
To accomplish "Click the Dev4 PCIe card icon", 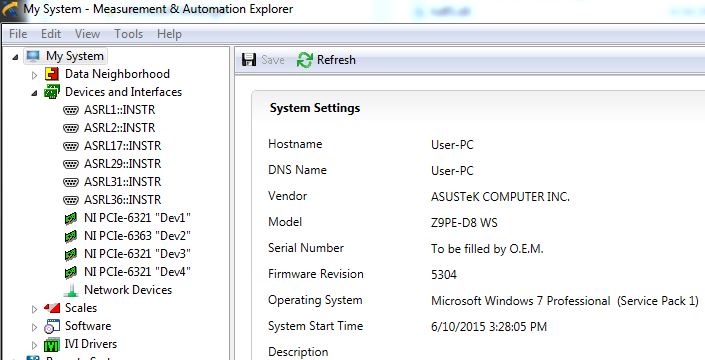I will [x=71, y=272].
